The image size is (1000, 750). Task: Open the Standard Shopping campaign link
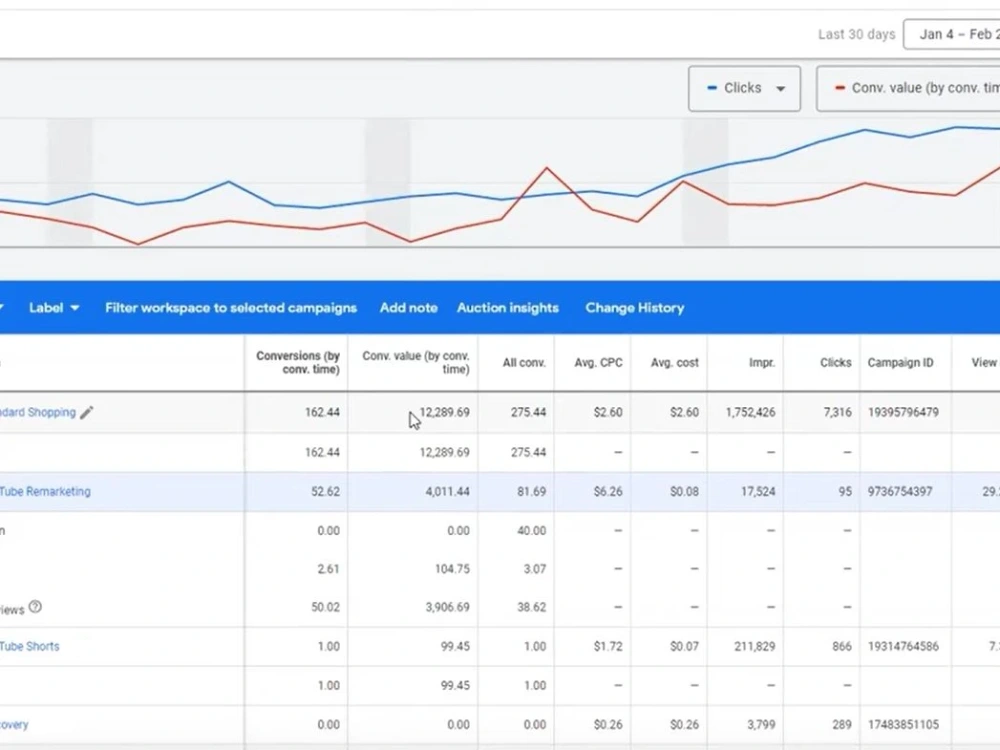(38, 413)
